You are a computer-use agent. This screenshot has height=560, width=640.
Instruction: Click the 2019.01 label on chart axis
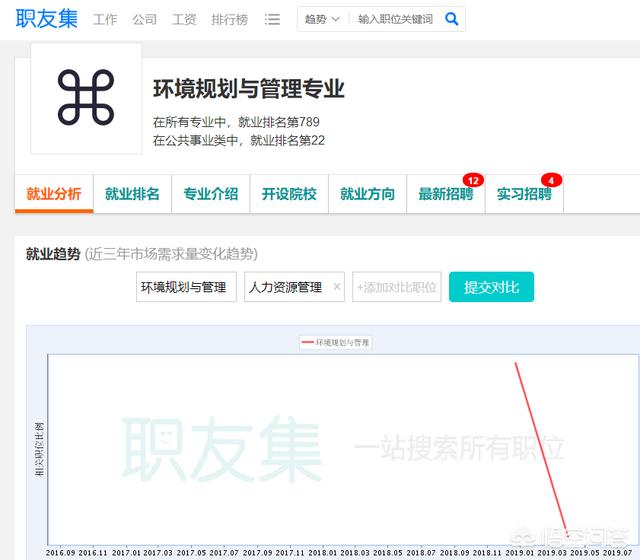coord(520,553)
